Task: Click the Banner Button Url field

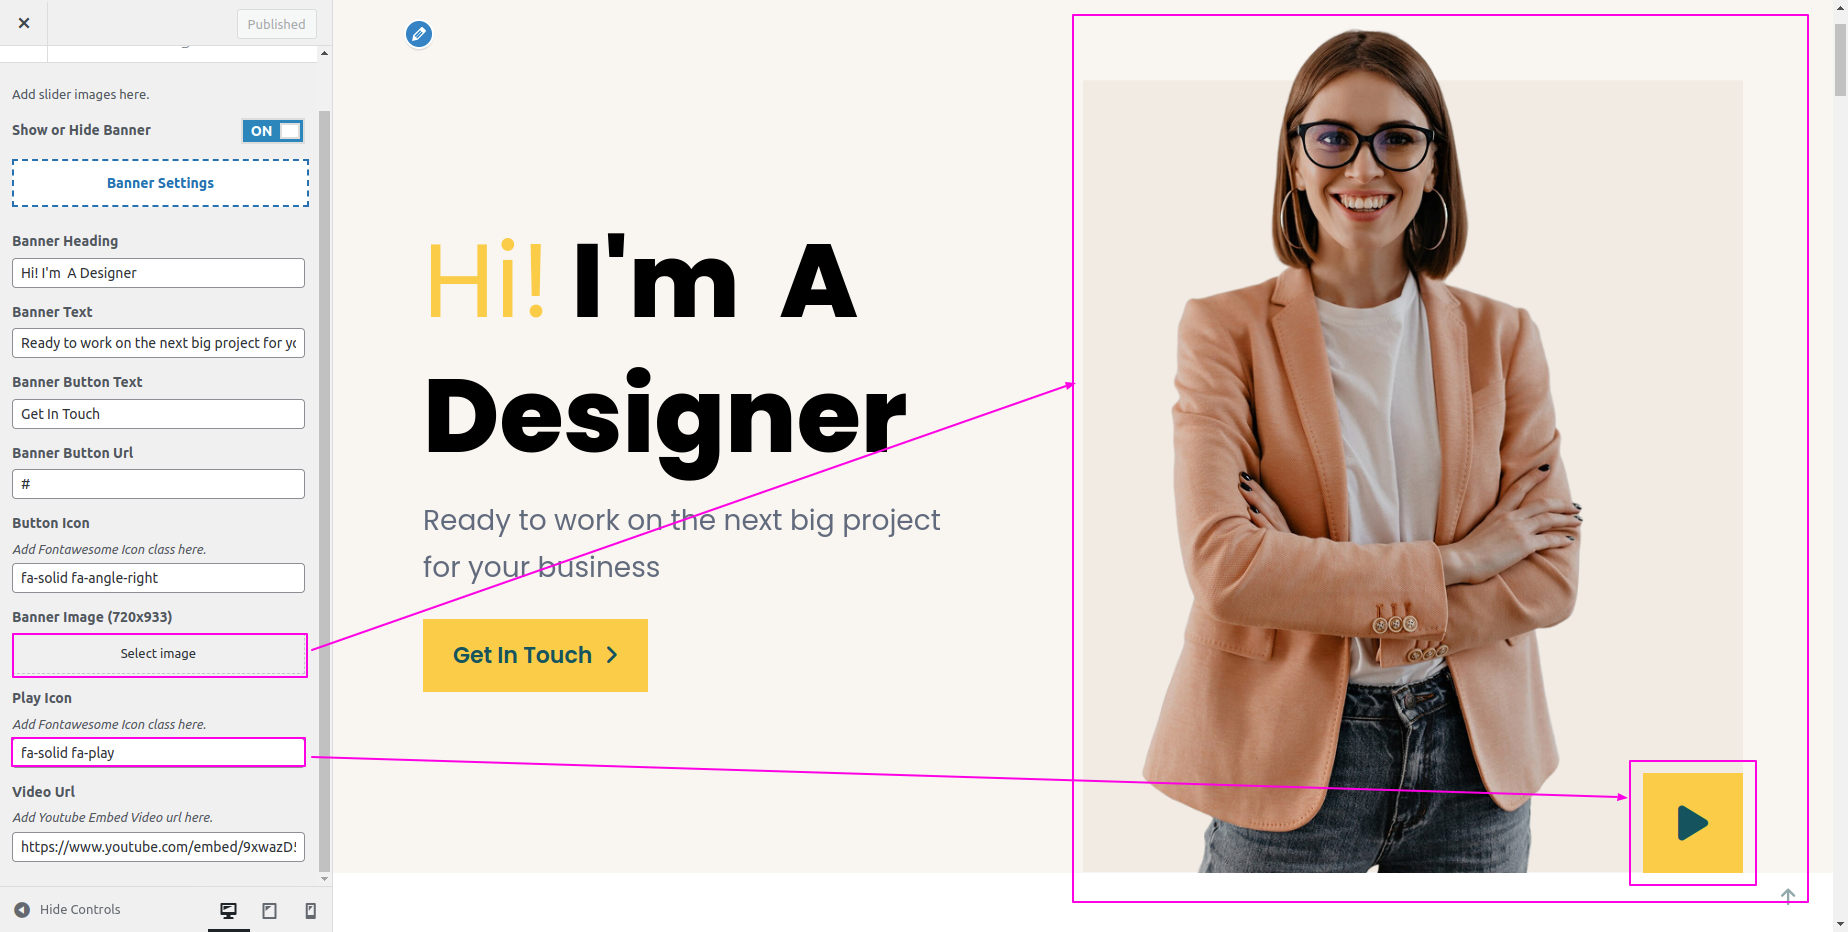Action: click(158, 484)
